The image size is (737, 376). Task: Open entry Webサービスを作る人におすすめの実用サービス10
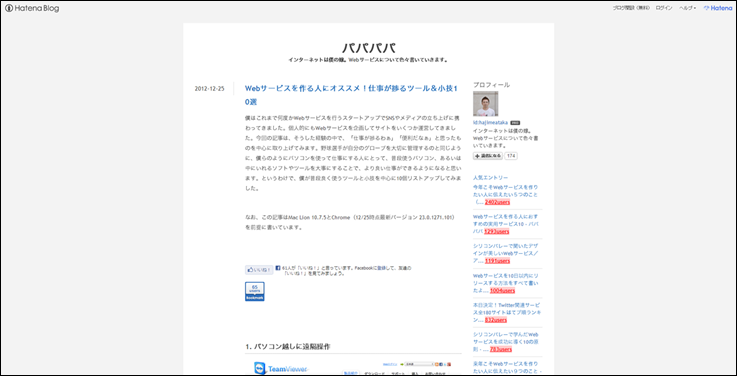506,224
